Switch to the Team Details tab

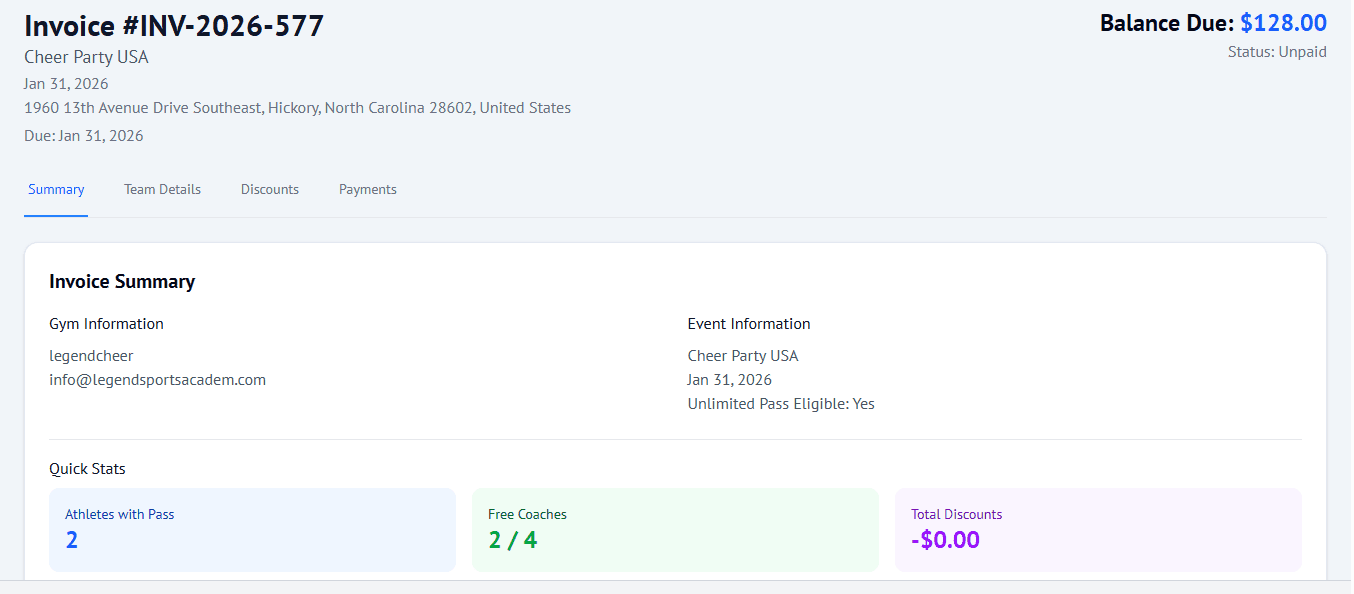pyautogui.click(x=162, y=189)
